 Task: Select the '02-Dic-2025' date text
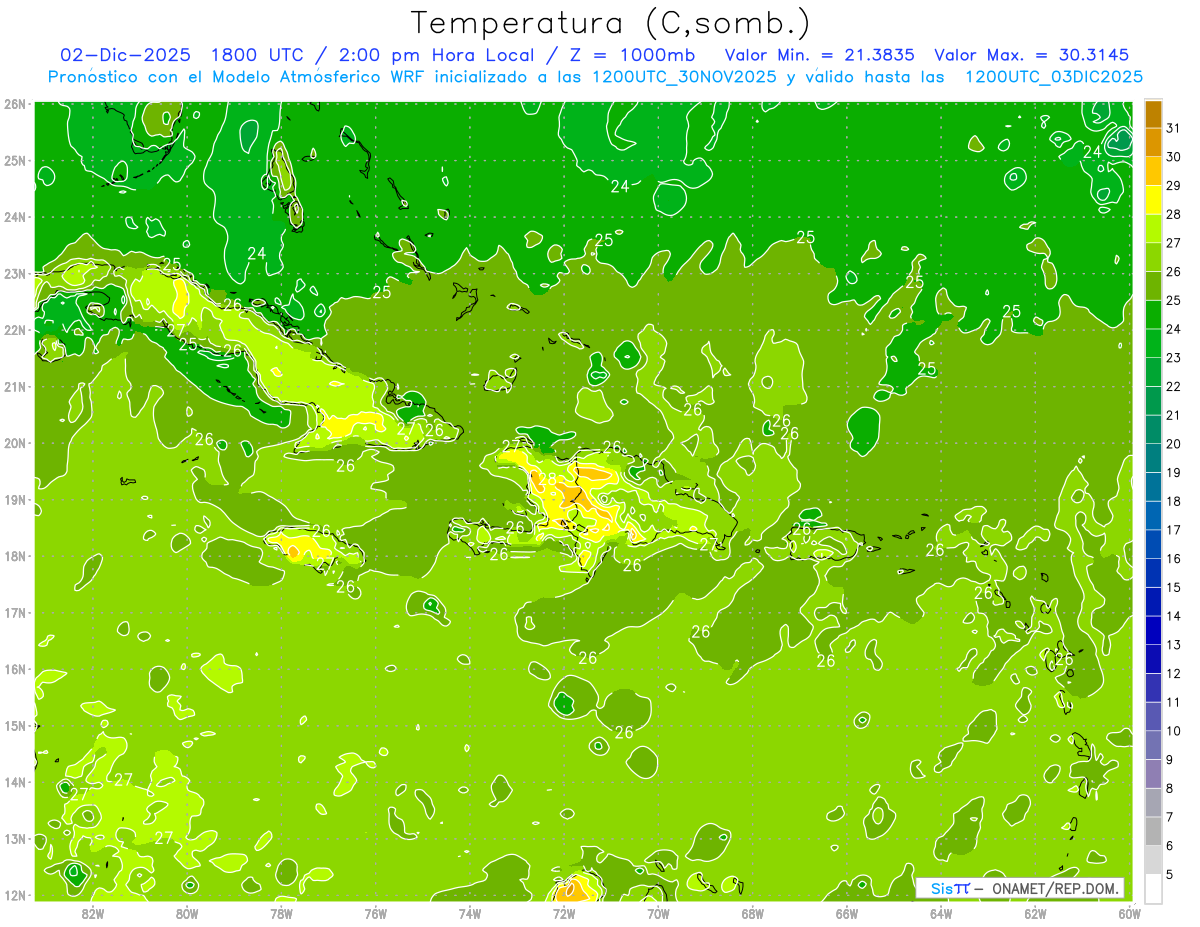point(125,55)
